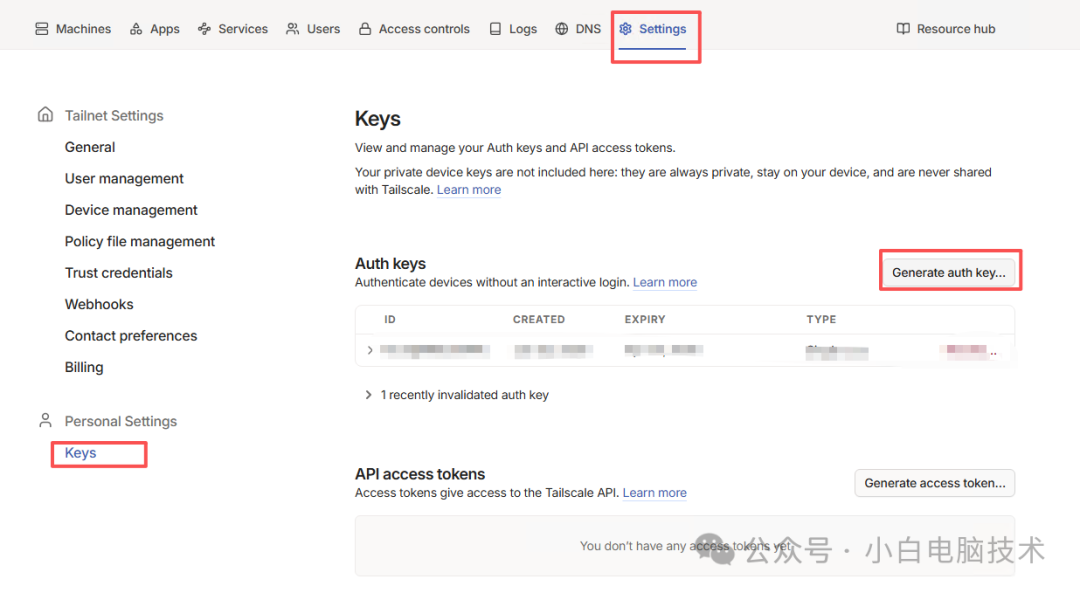Select Keys under Personal Settings
Image resolution: width=1080 pixels, height=593 pixels.
point(81,453)
